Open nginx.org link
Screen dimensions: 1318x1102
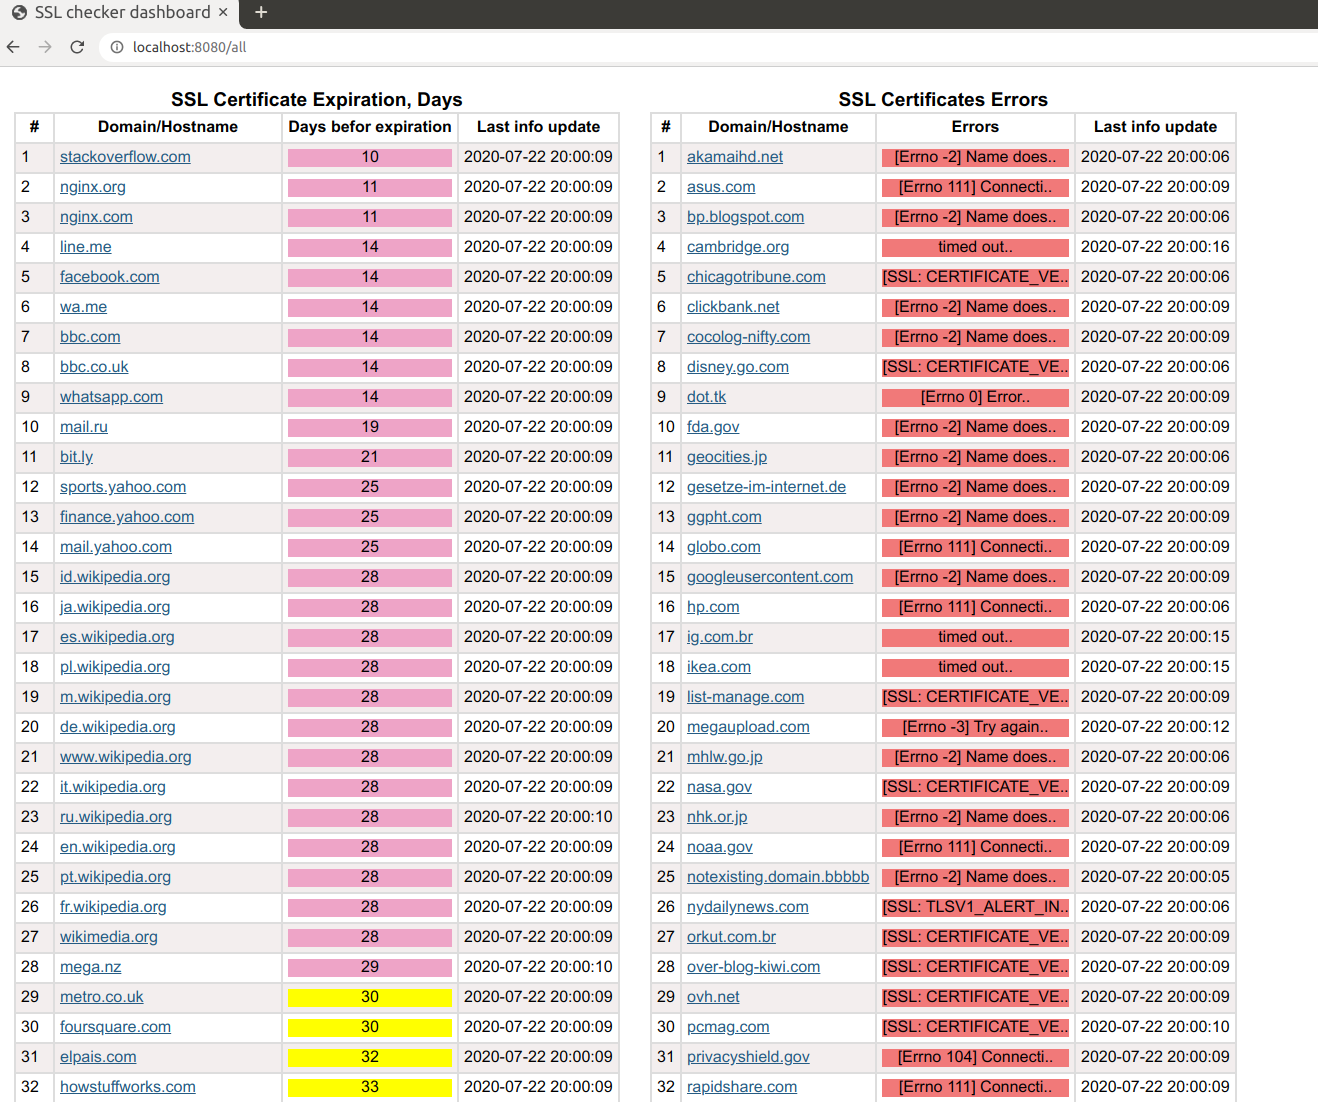coord(93,187)
